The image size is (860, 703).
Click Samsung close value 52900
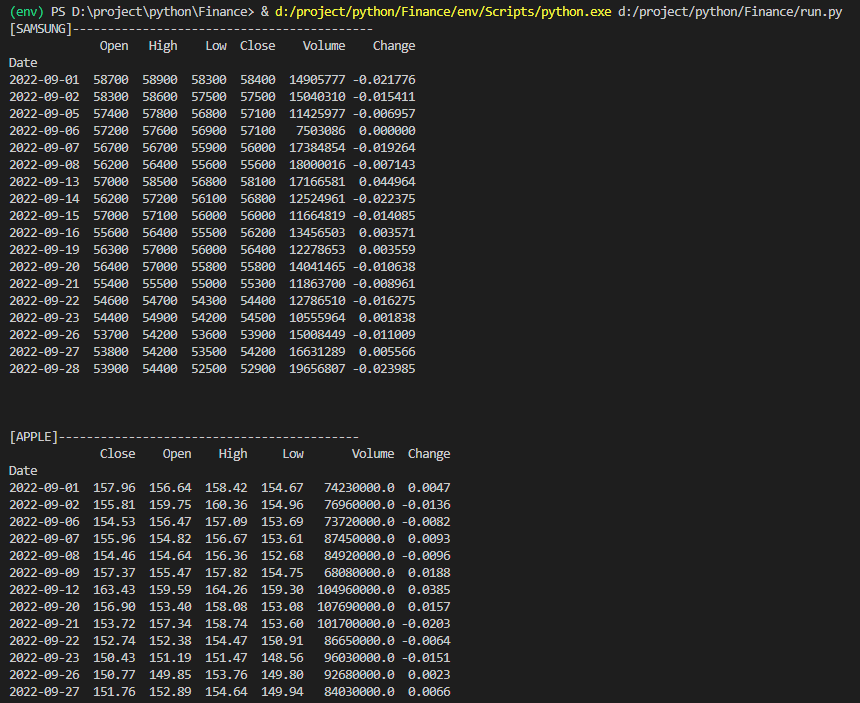tap(258, 368)
